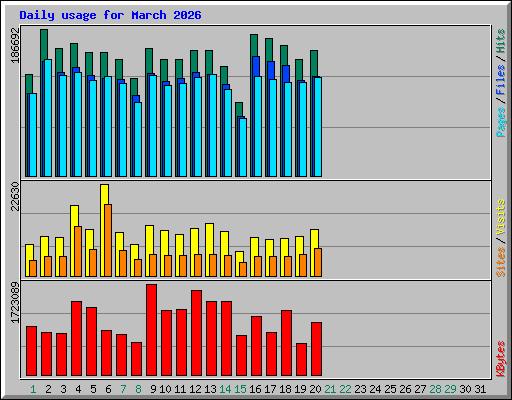This screenshot has width=512, height=400.
Task: Click the 1723089 KBytes axis value
Action: (x=15, y=302)
